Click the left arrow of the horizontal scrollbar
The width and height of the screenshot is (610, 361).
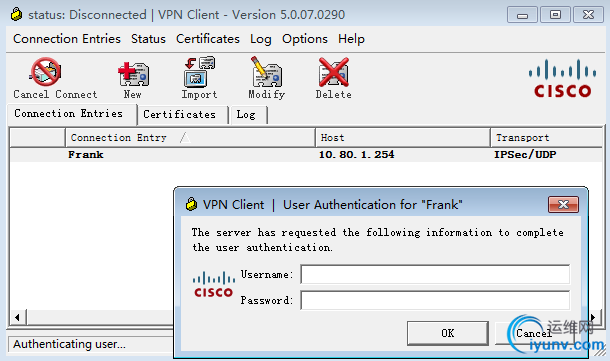click(17, 317)
